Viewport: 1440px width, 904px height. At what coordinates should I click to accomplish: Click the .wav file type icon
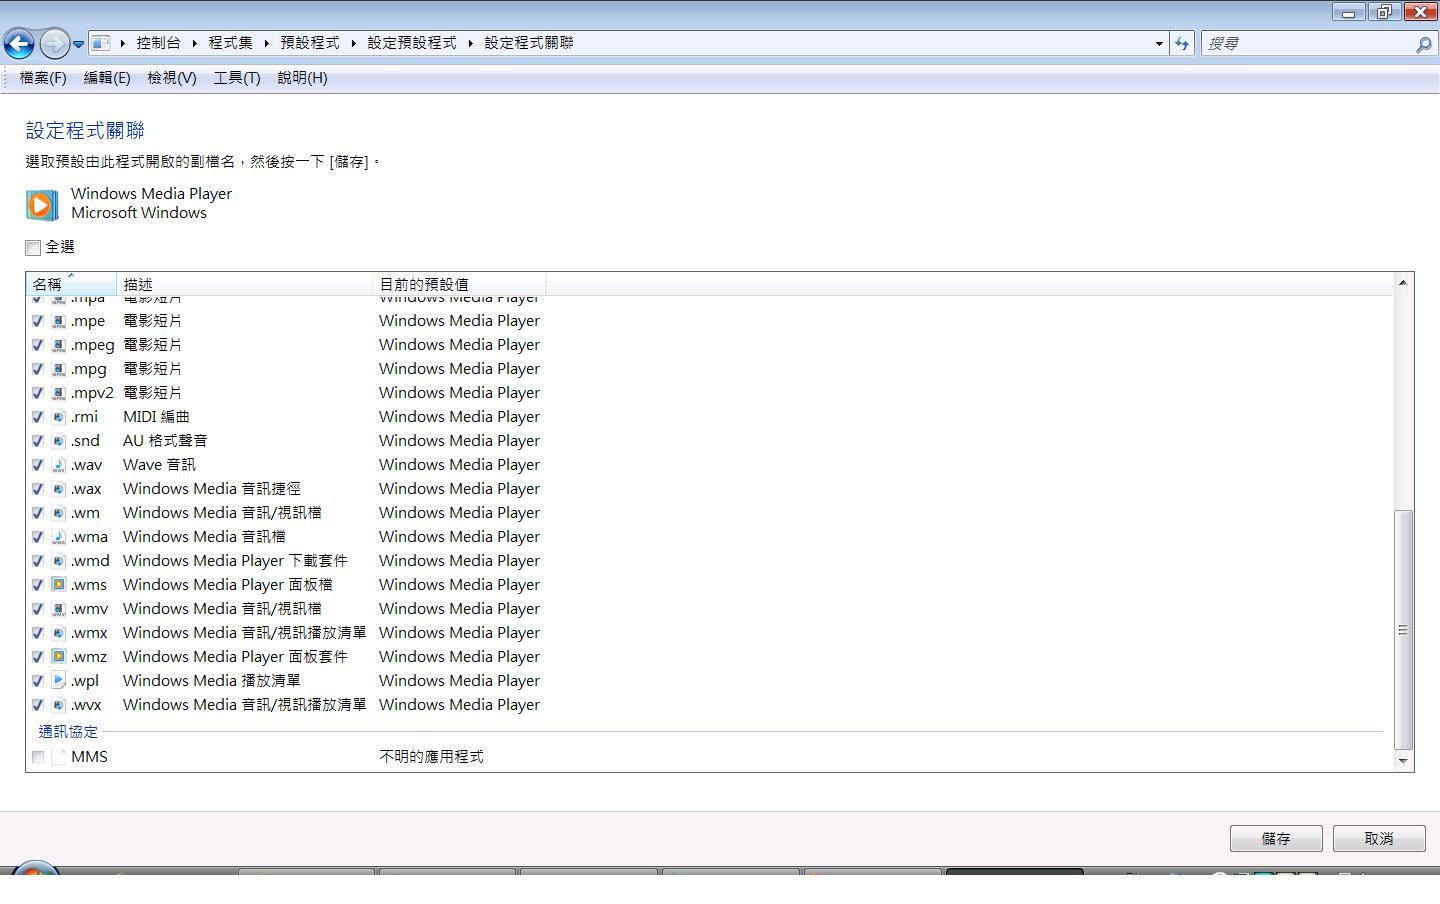tap(59, 465)
